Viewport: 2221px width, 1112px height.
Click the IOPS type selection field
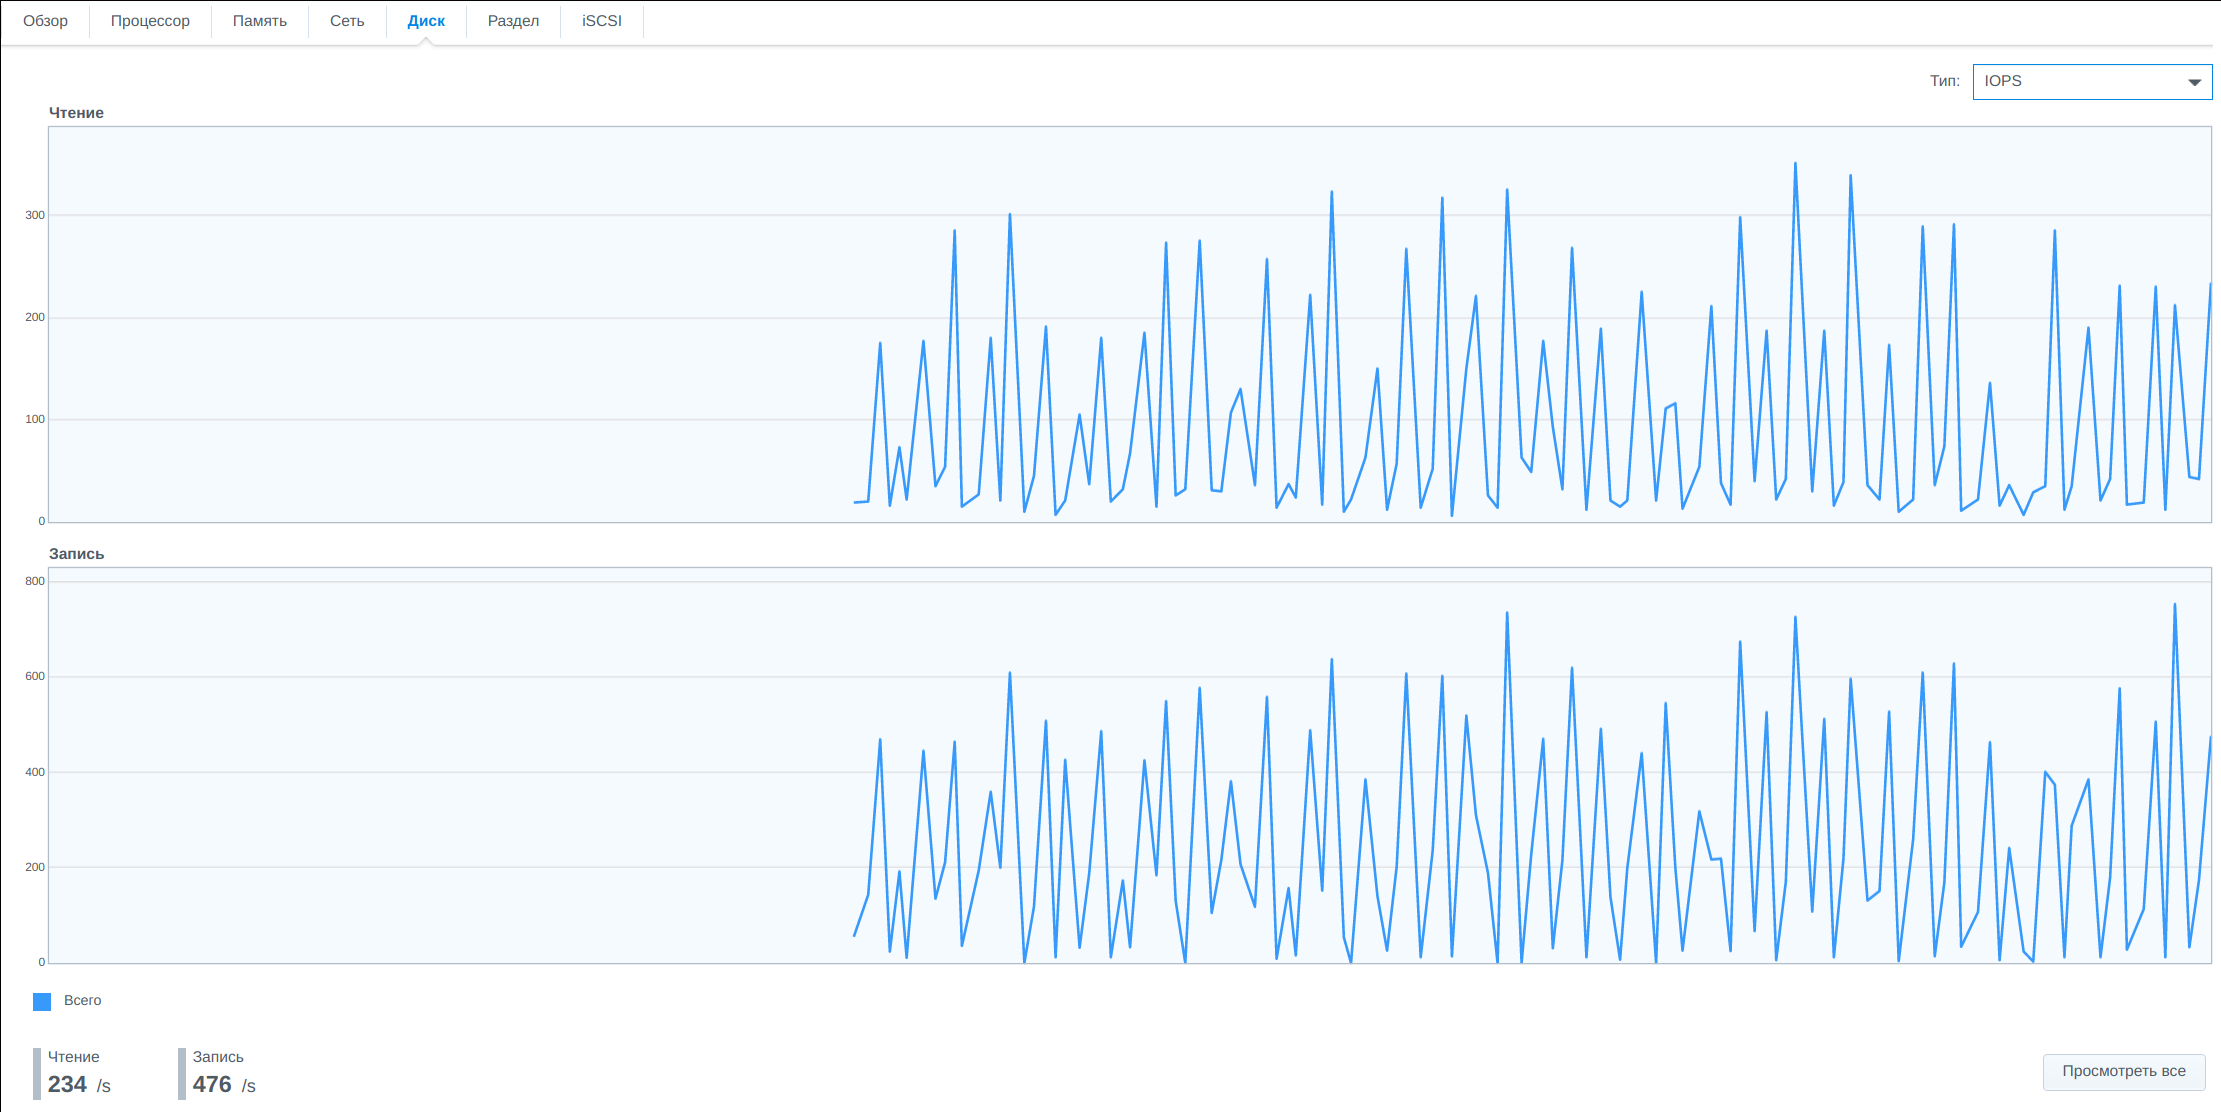[x=2092, y=82]
